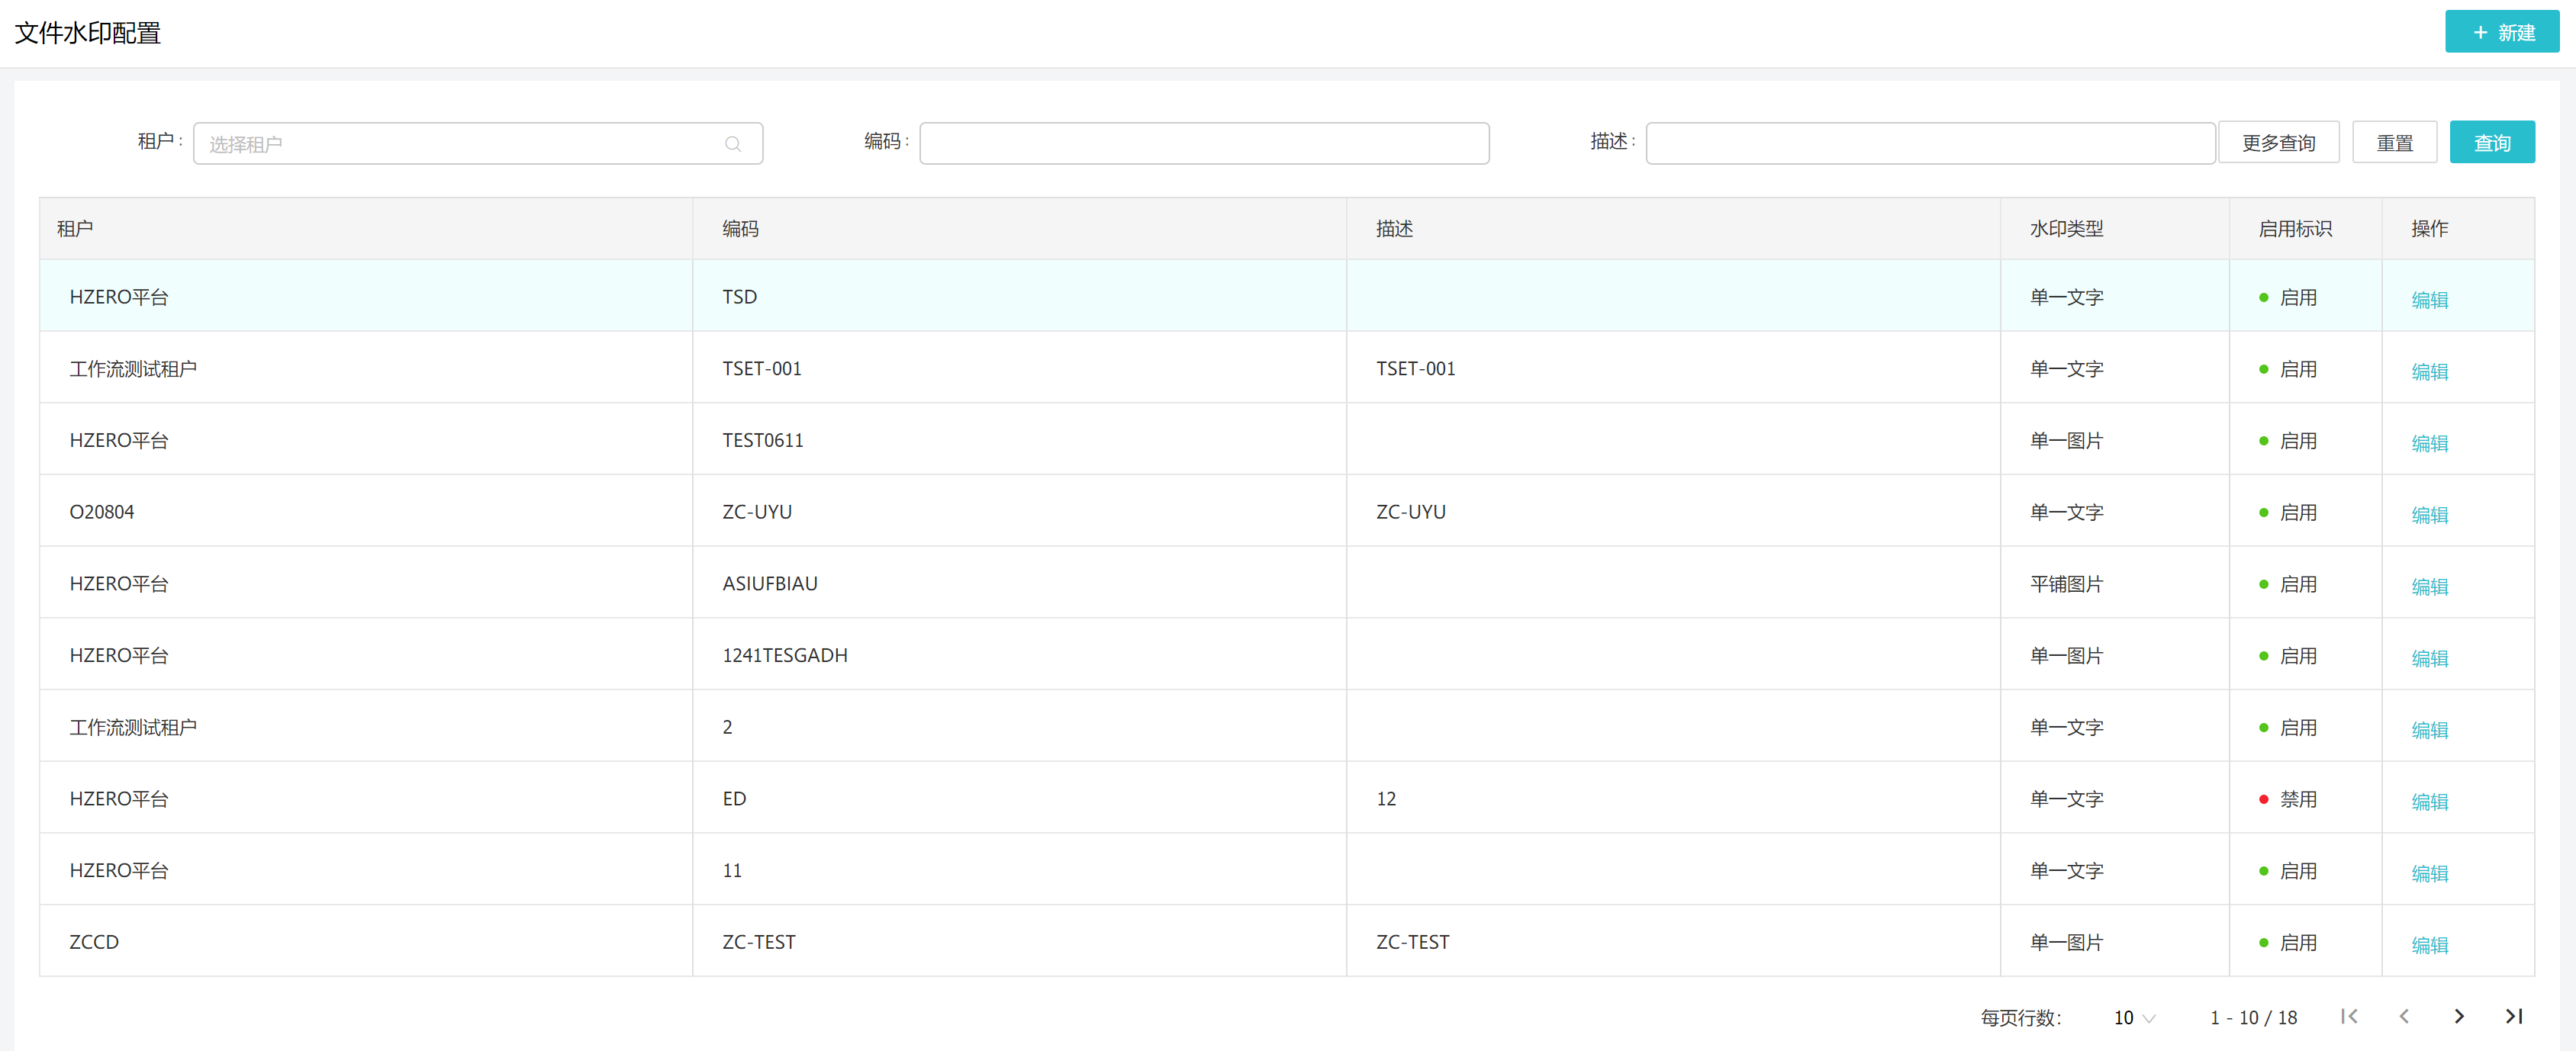Click 工作流测试租户 in TSET-001 row
This screenshot has height=1051, width=2576.
pyautogui.click(x=132, y=369)
